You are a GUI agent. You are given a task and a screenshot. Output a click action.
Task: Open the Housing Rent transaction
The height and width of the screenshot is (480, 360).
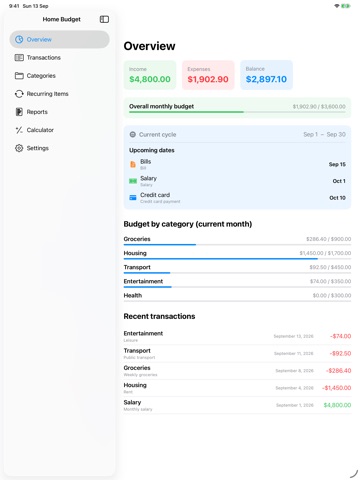pyautogui.click(x=237, y=388)
